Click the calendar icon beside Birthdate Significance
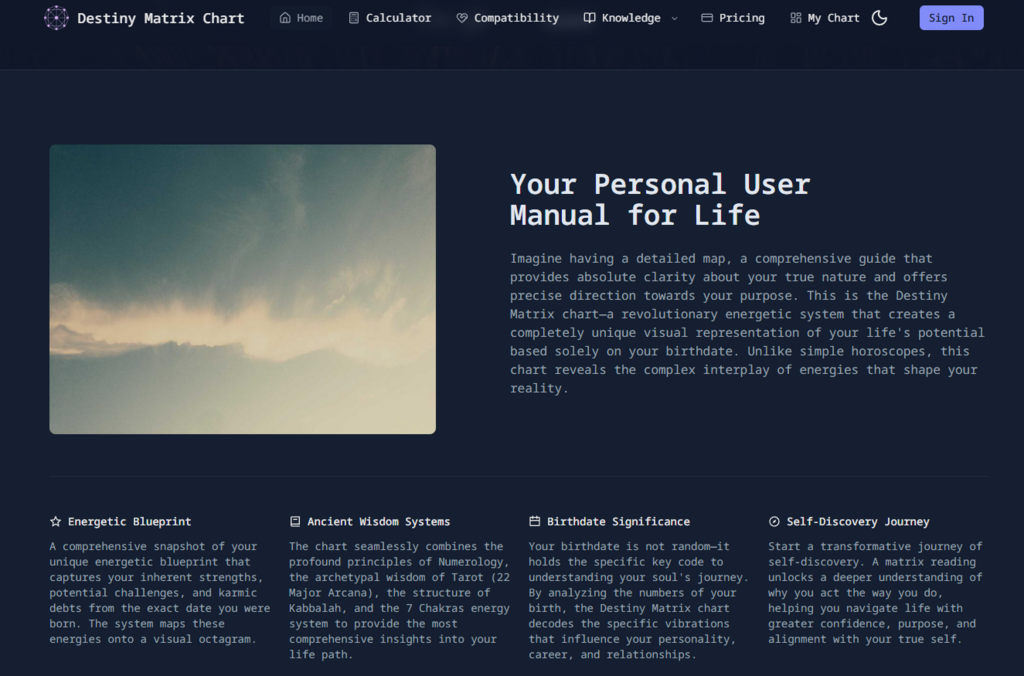1024x676 pixels. [x=534, y=521]
